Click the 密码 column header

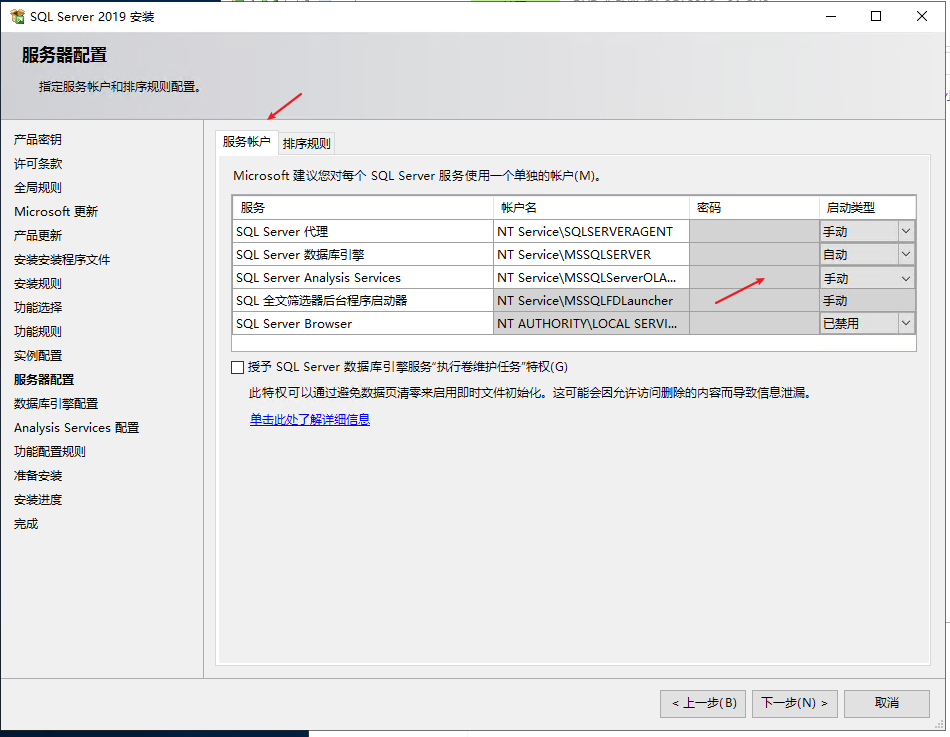[754, 208]
